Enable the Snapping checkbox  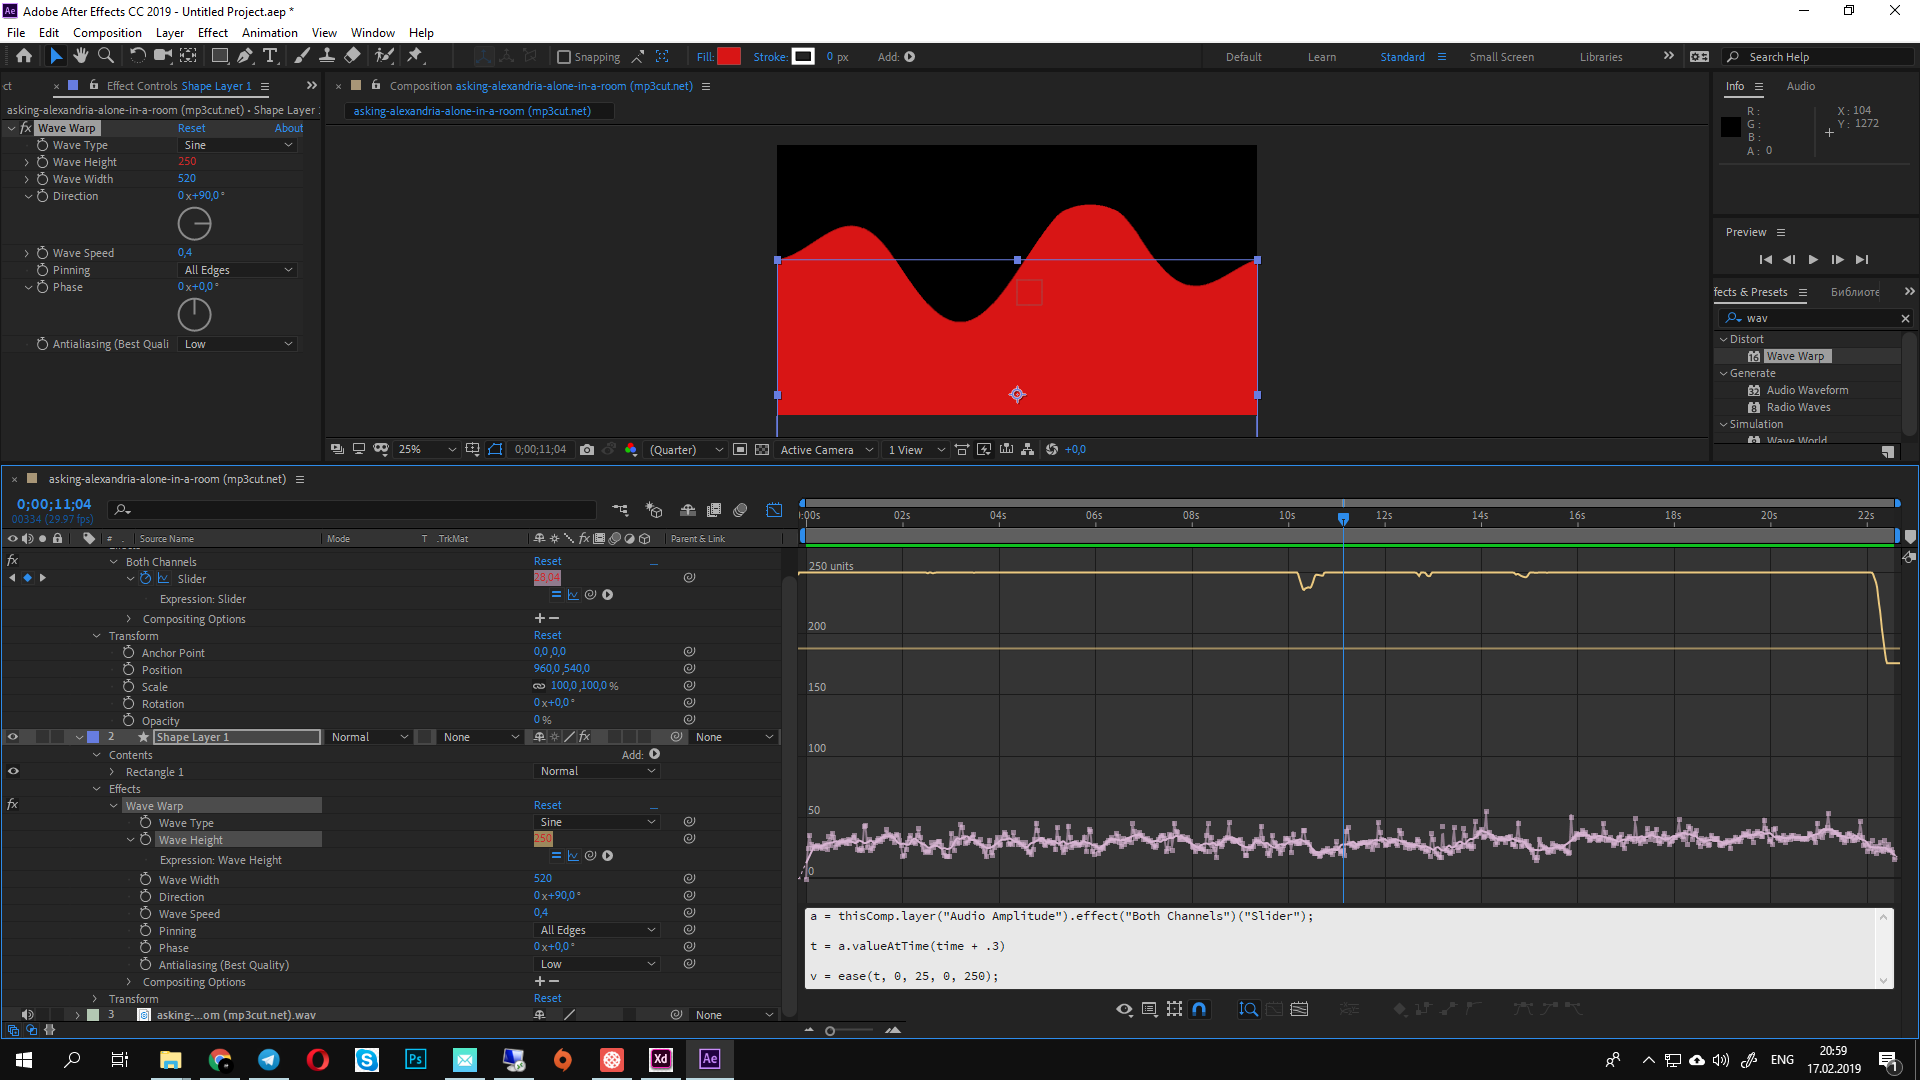pyautogui.click(x=564, y=57)
